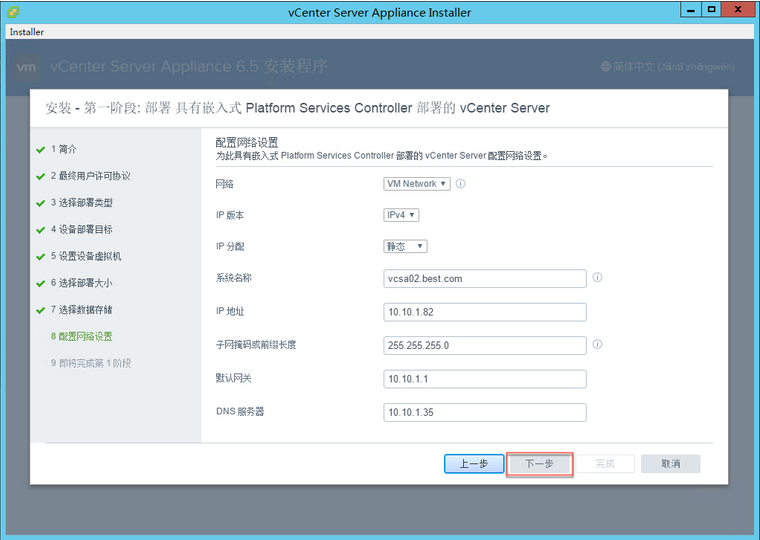Click the default gateway field 10.10.1.1
Screen dimensions: 760x540
[x=485, y=379]
